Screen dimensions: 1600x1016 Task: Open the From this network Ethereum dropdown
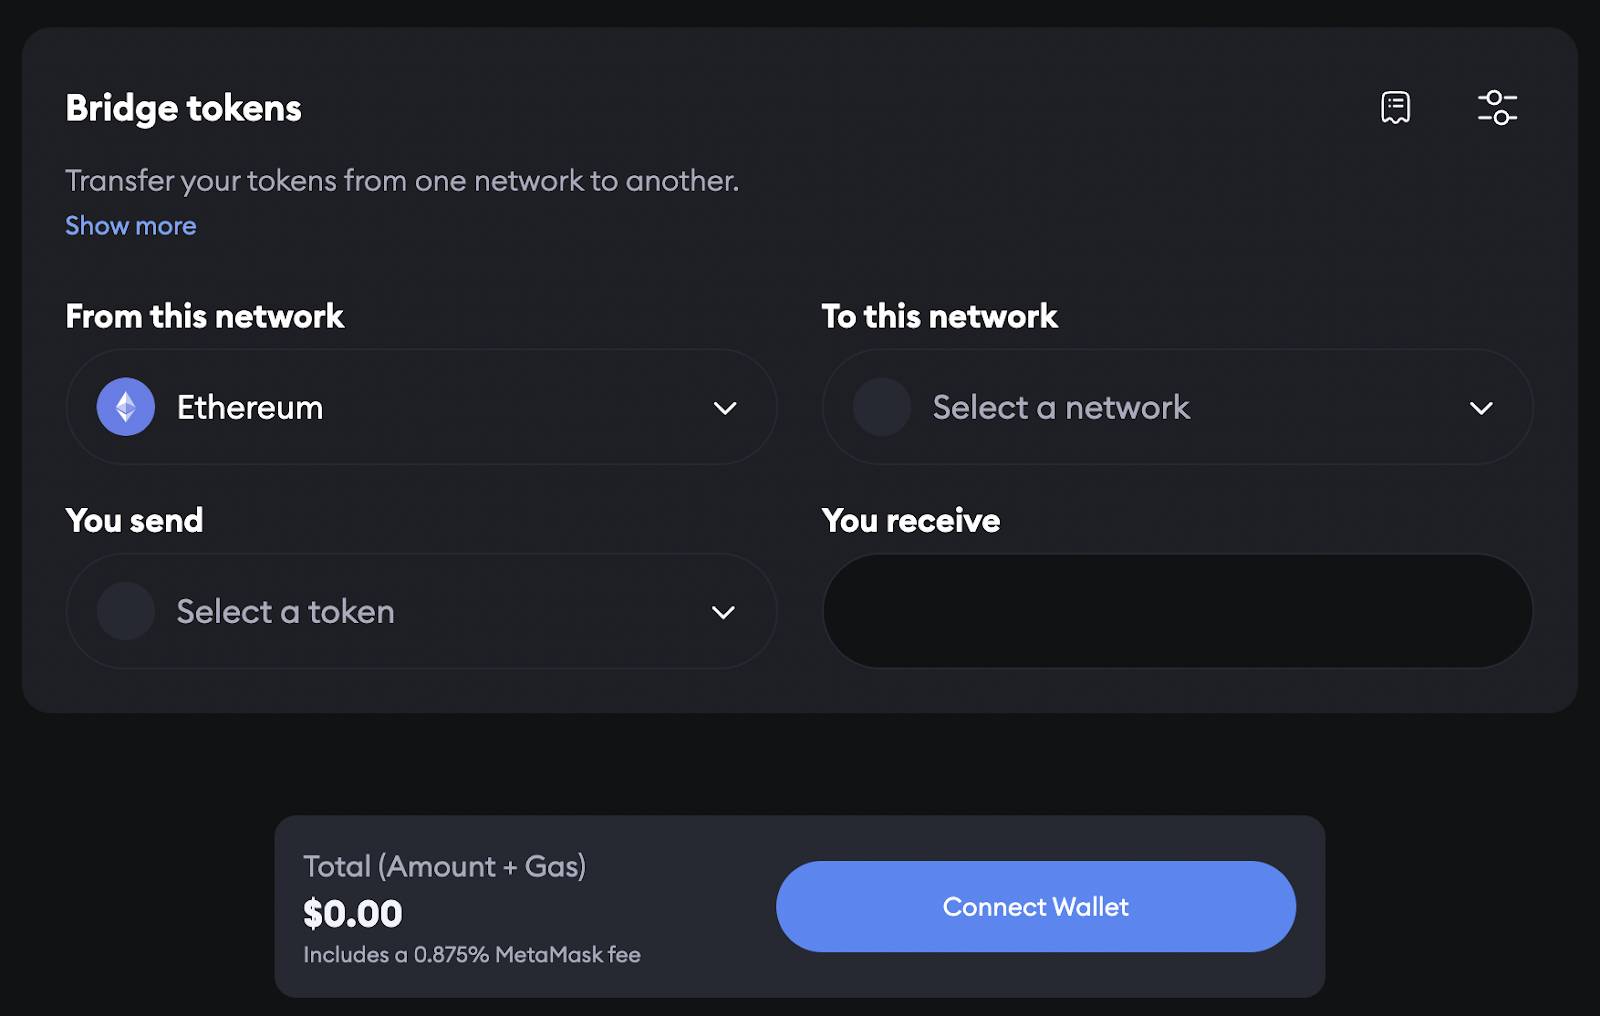(x=421, y=406)
